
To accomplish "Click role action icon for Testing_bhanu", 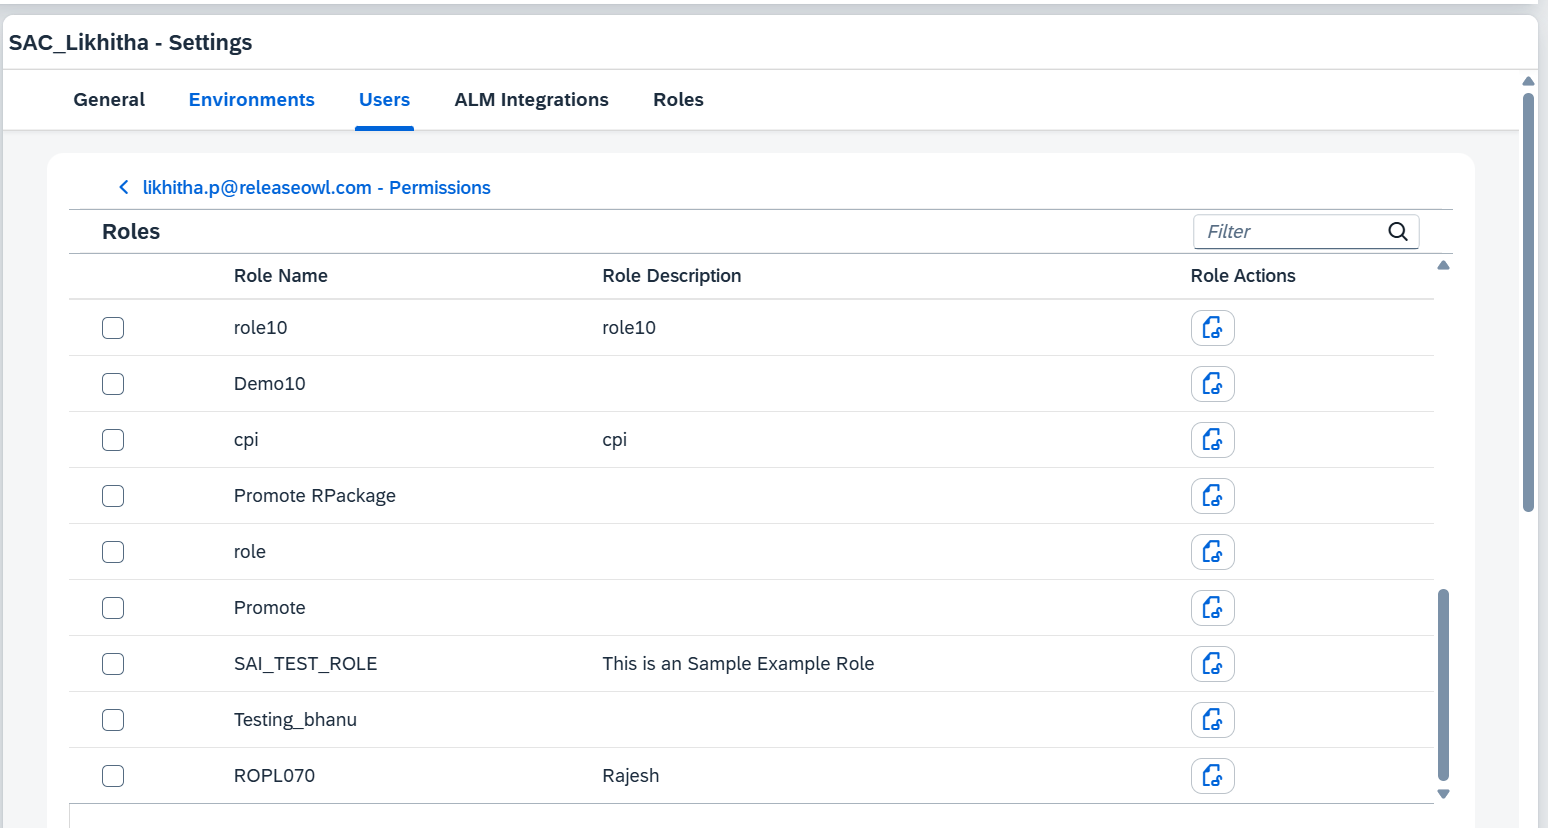I will click(1212, 720).
